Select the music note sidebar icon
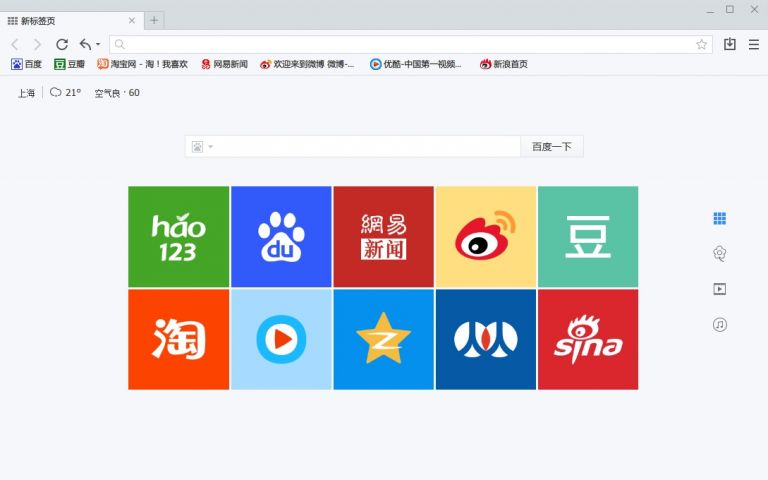This screenshot has width=768, height=480. coord(720,324)
